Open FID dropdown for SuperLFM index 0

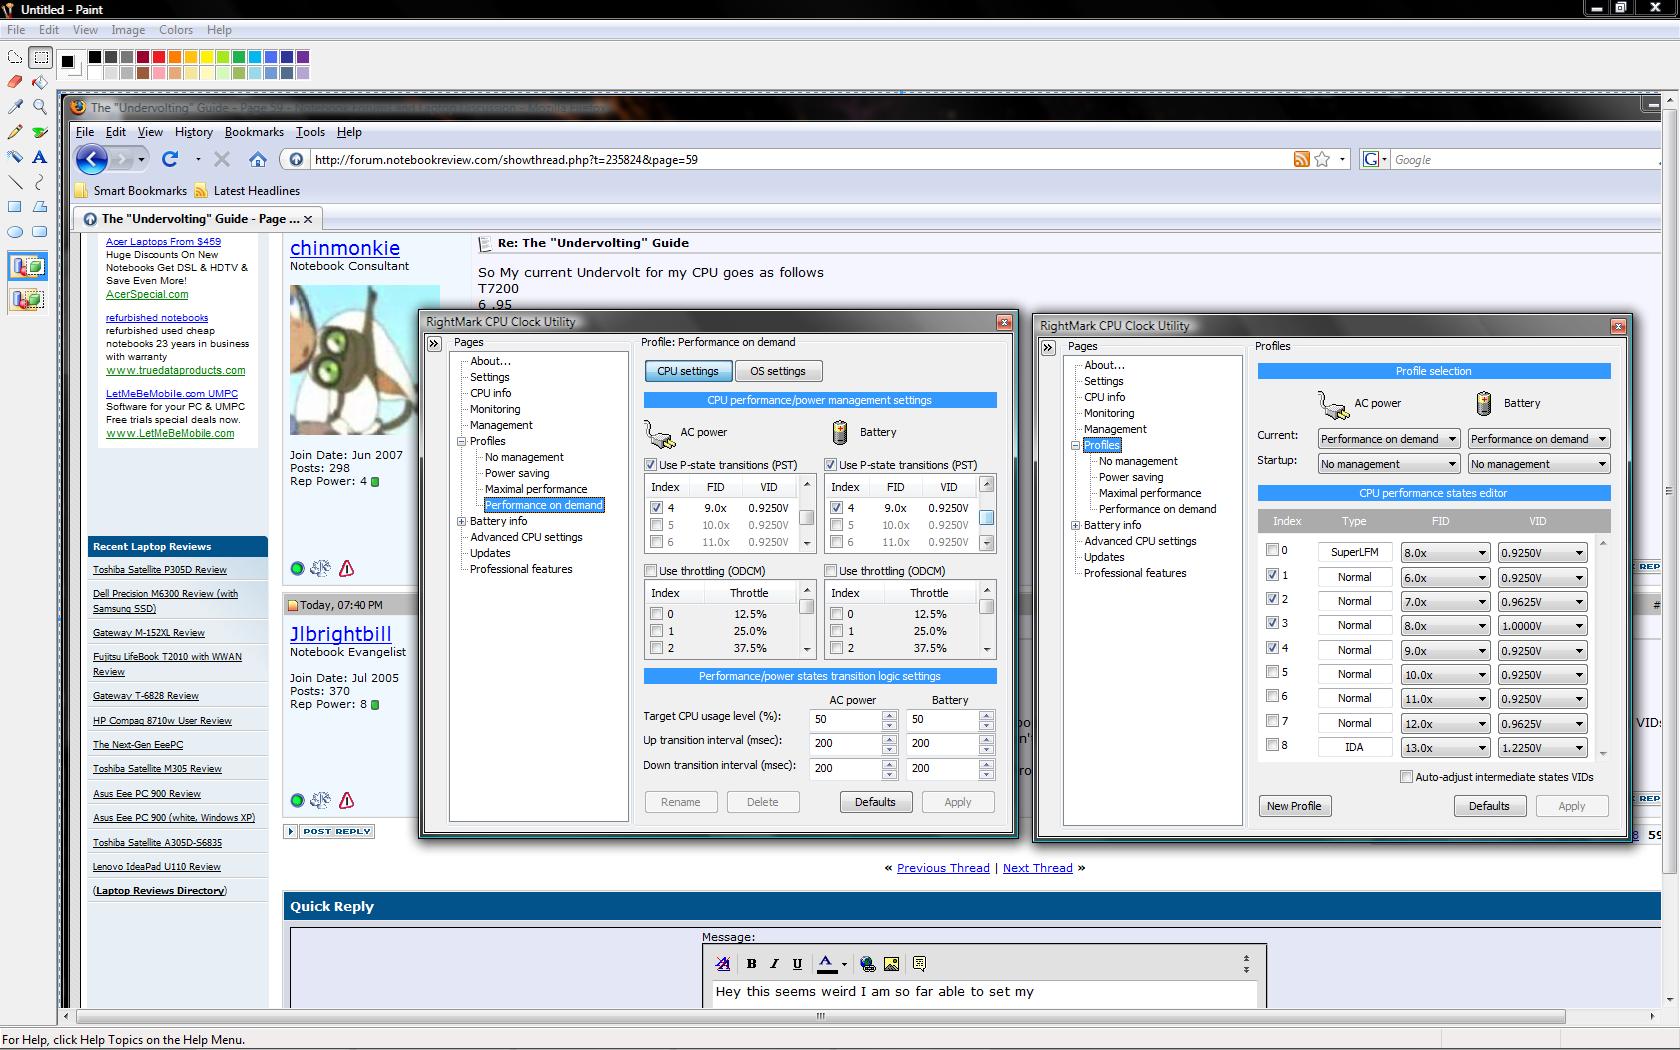click(1445, 552)
